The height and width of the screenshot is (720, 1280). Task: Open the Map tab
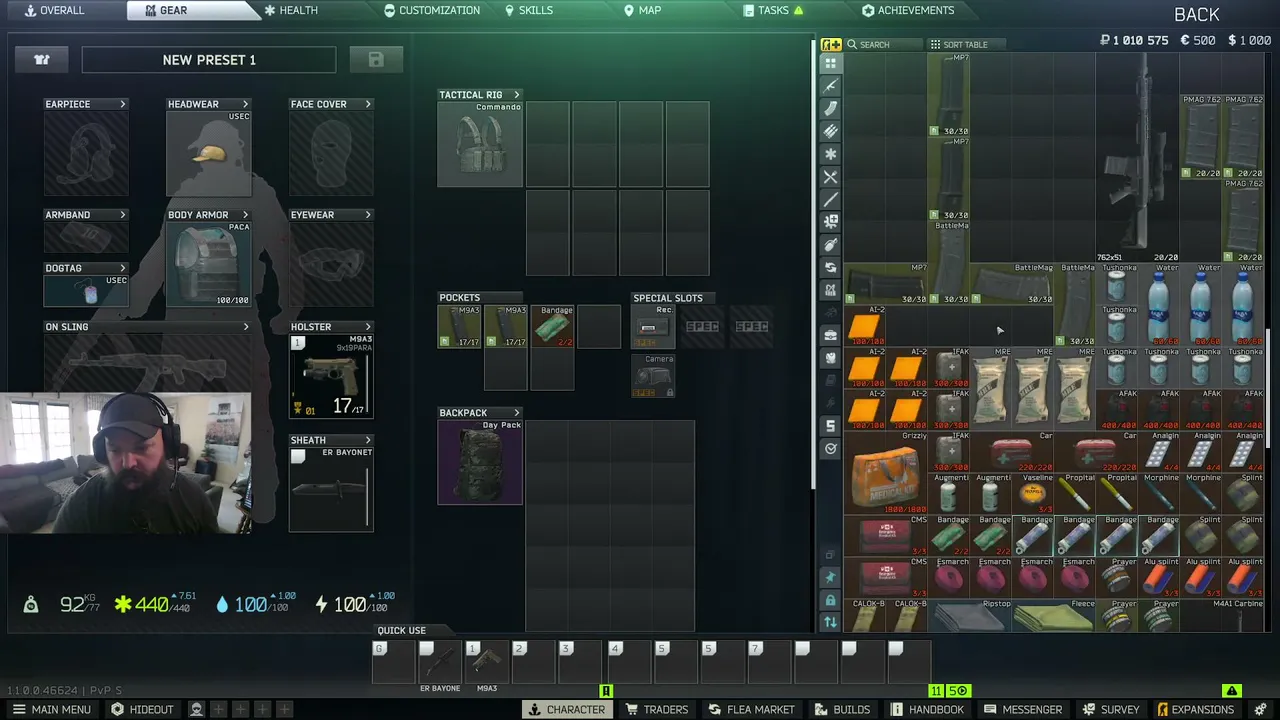coord(642,10)
